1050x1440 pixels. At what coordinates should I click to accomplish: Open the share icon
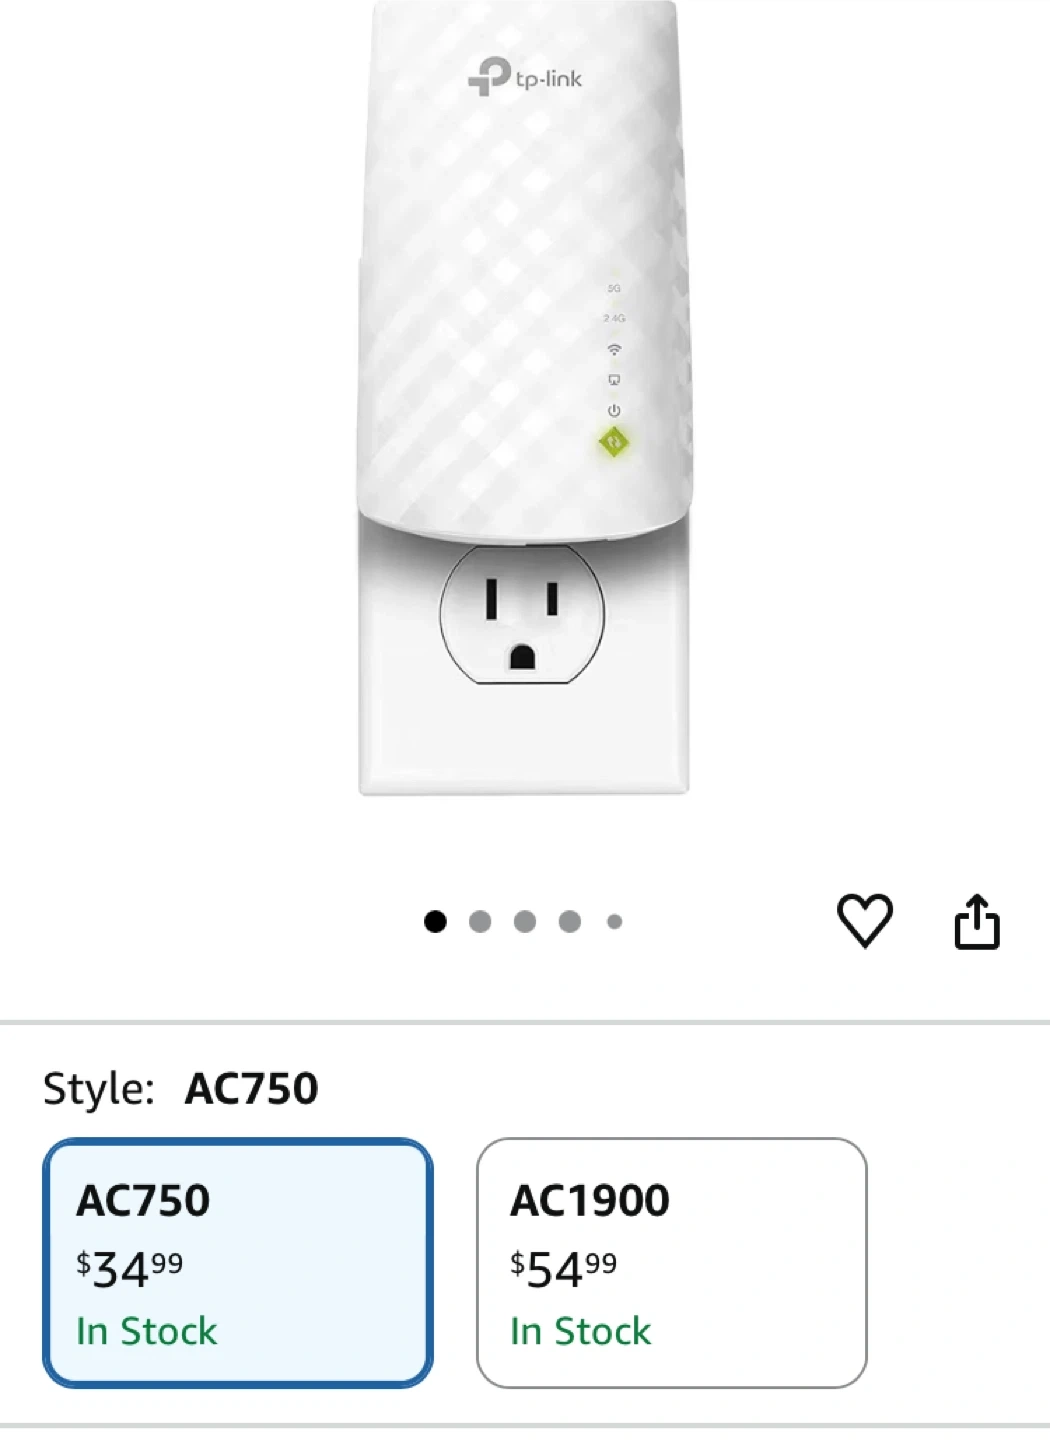point(977,921)
